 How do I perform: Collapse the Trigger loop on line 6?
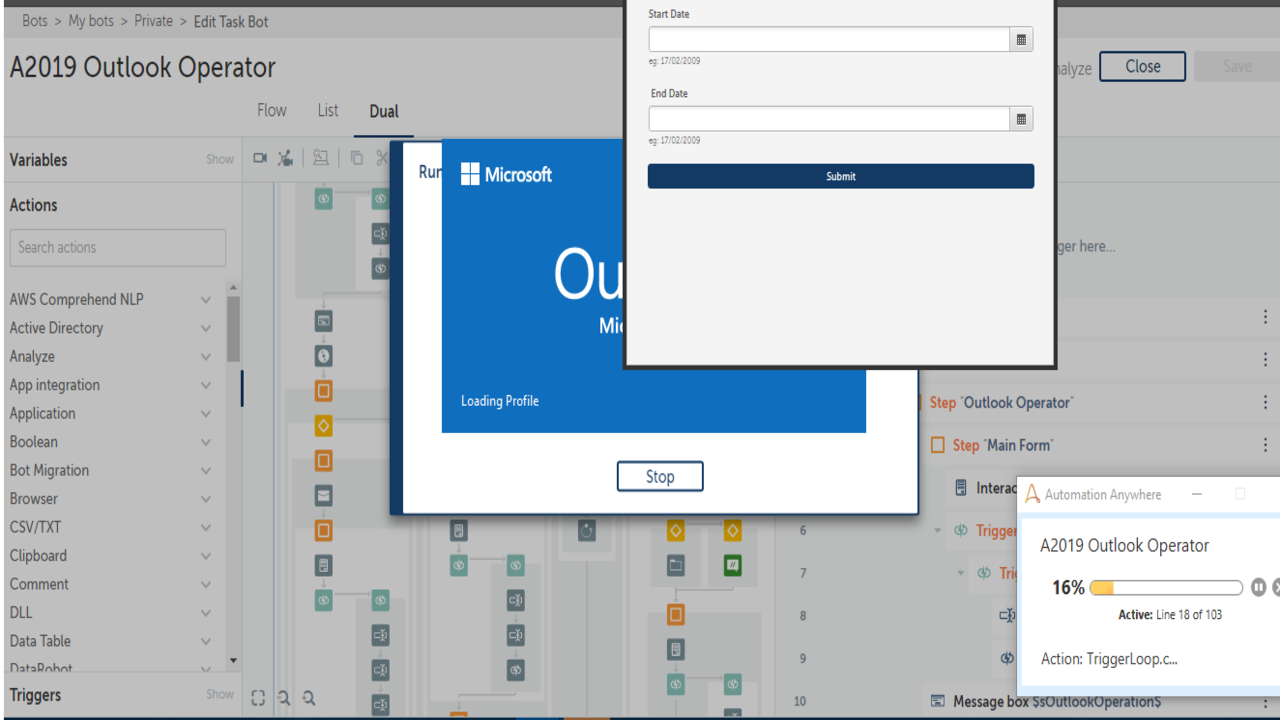(x=938, y=530)
